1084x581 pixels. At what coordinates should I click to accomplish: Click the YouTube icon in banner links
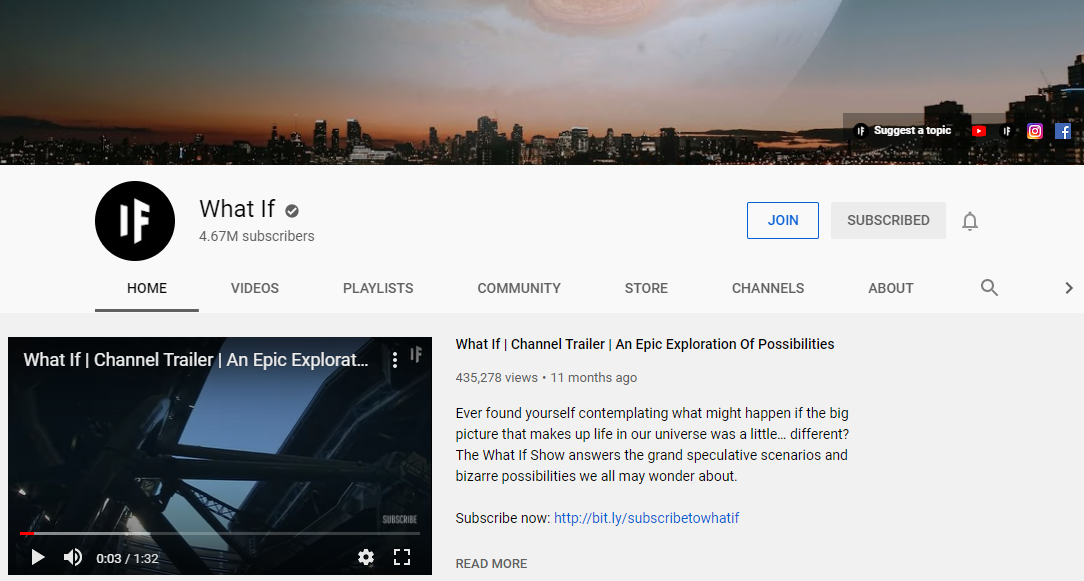coord(979,131)
